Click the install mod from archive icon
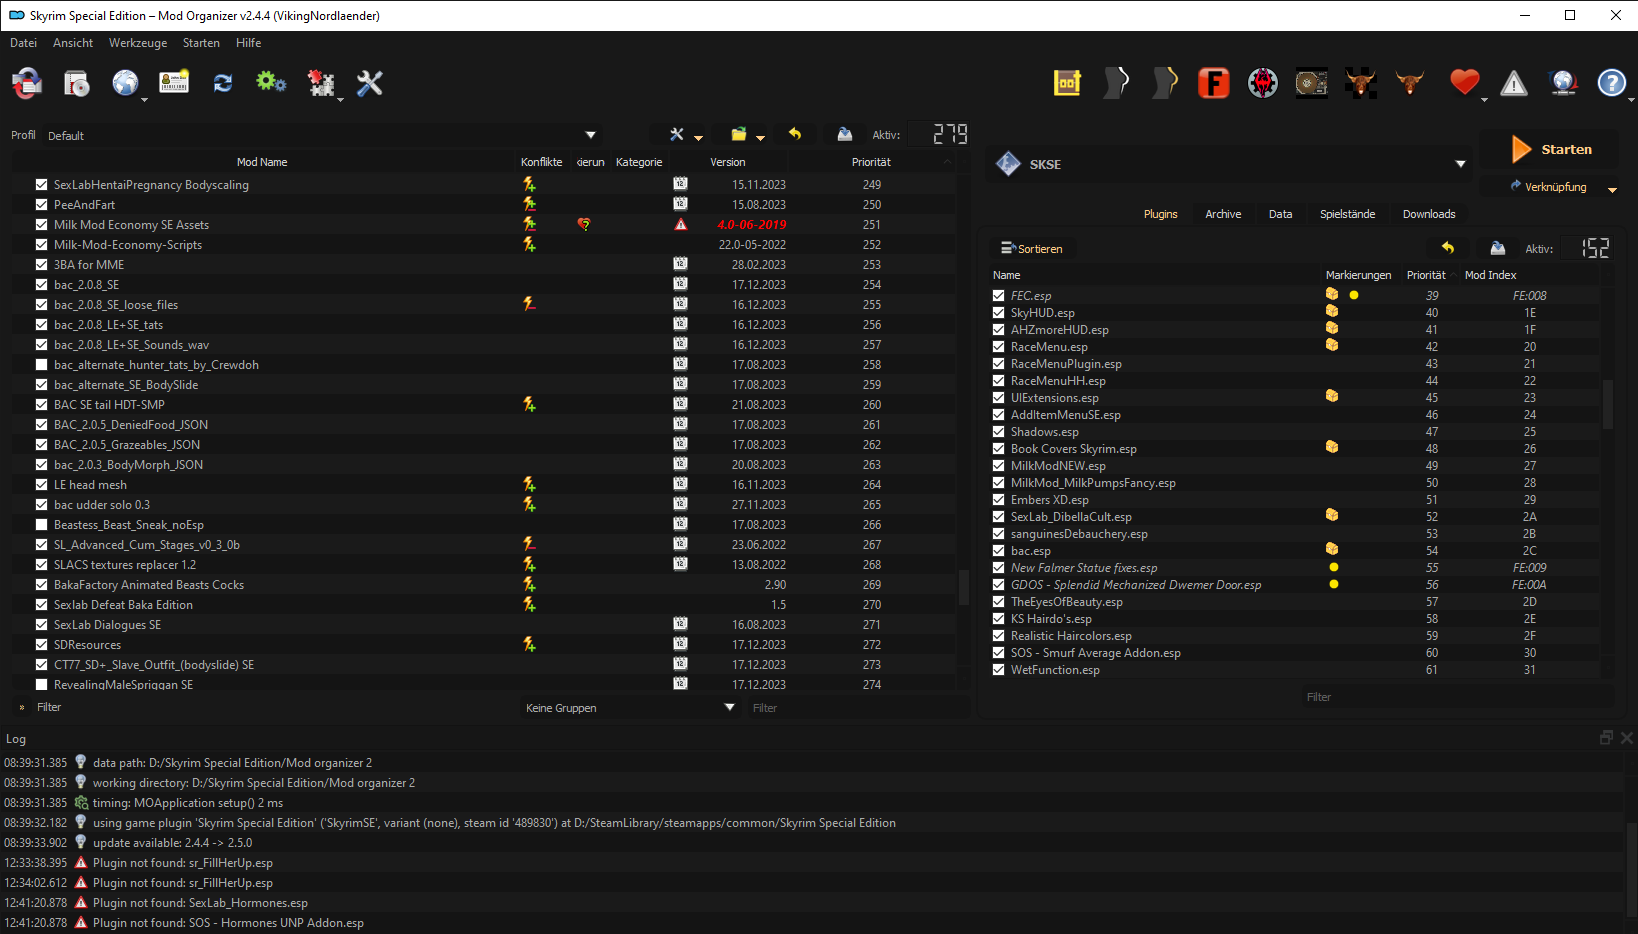Image resolution: width=1638 pixels, height=934 pixels. (77, 83)
